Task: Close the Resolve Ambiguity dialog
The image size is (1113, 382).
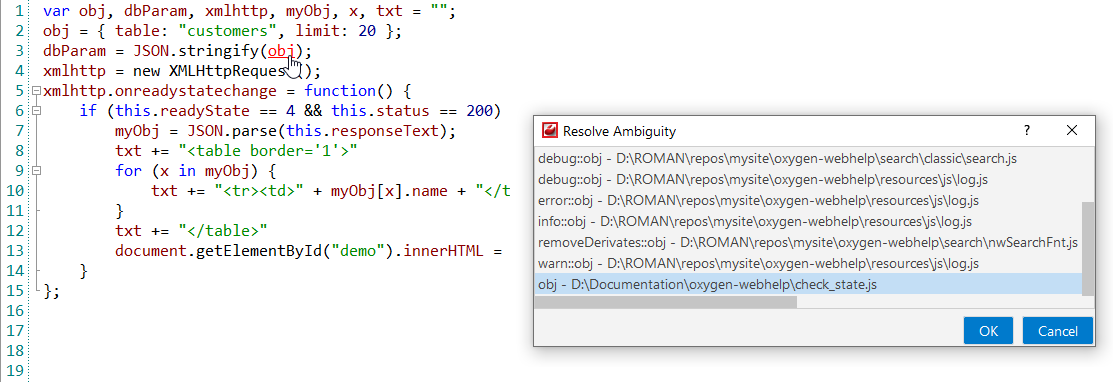Action: point(1072,130)
